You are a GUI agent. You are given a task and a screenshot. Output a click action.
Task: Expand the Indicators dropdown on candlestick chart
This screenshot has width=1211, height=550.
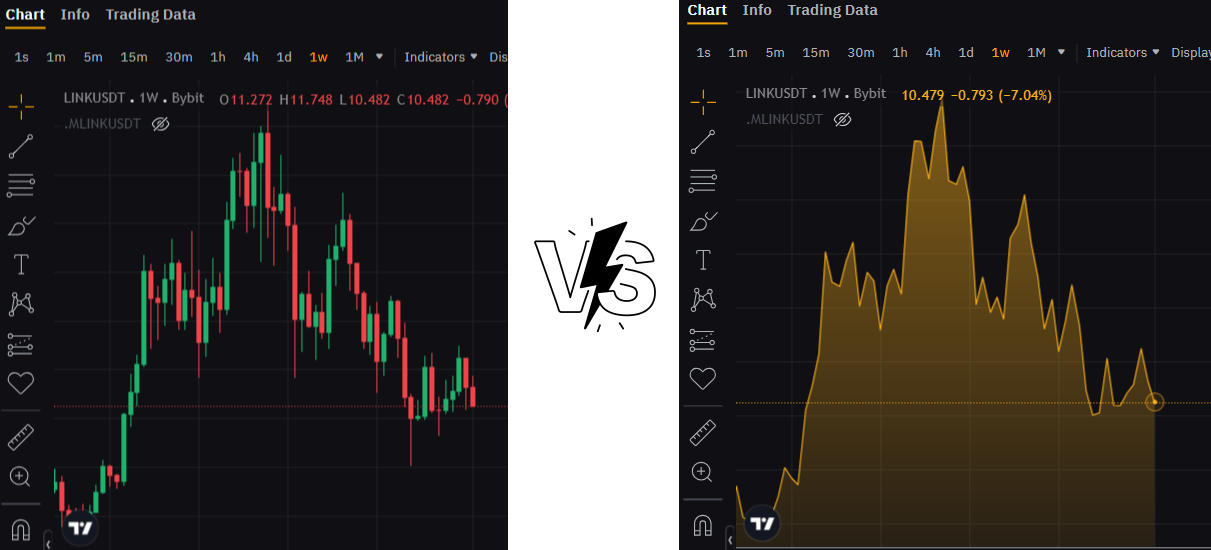click(x=440, y=57)
